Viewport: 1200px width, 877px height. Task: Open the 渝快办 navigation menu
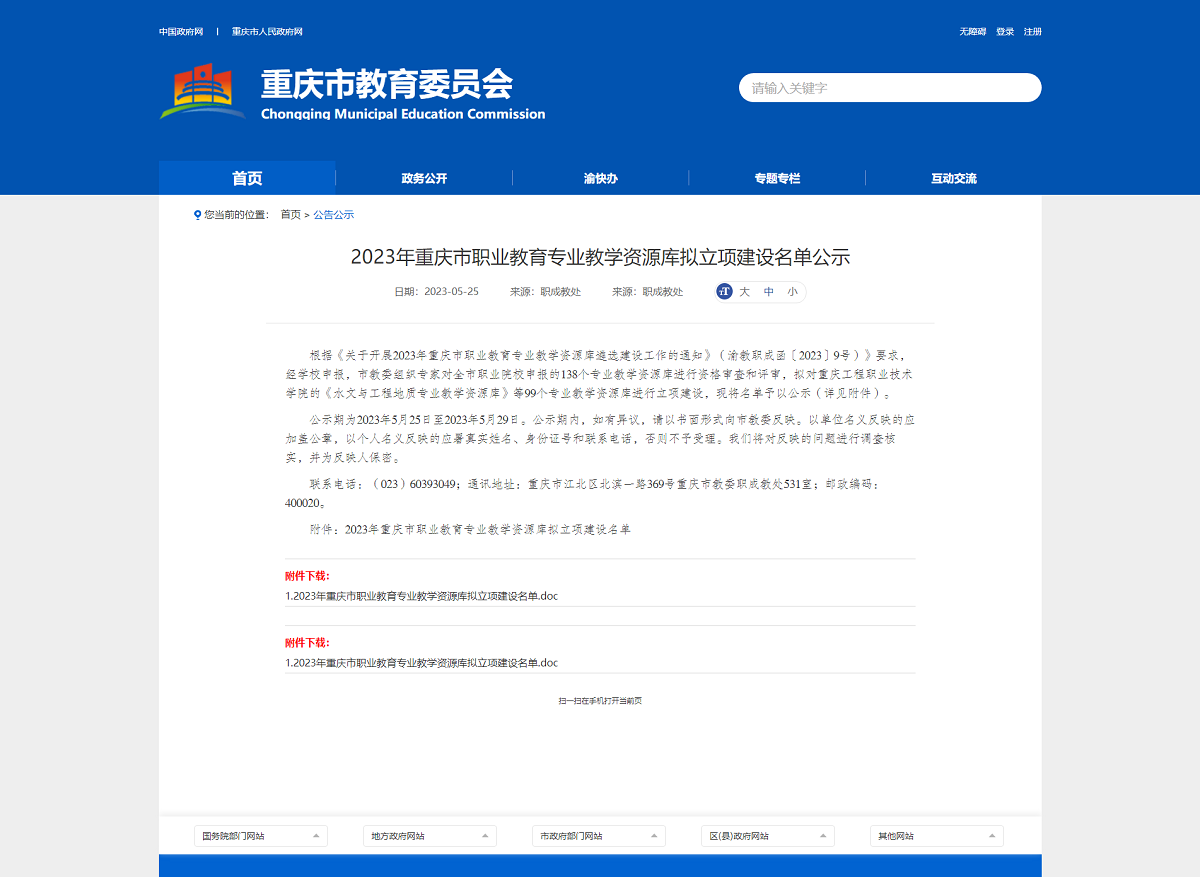point(600,178)
